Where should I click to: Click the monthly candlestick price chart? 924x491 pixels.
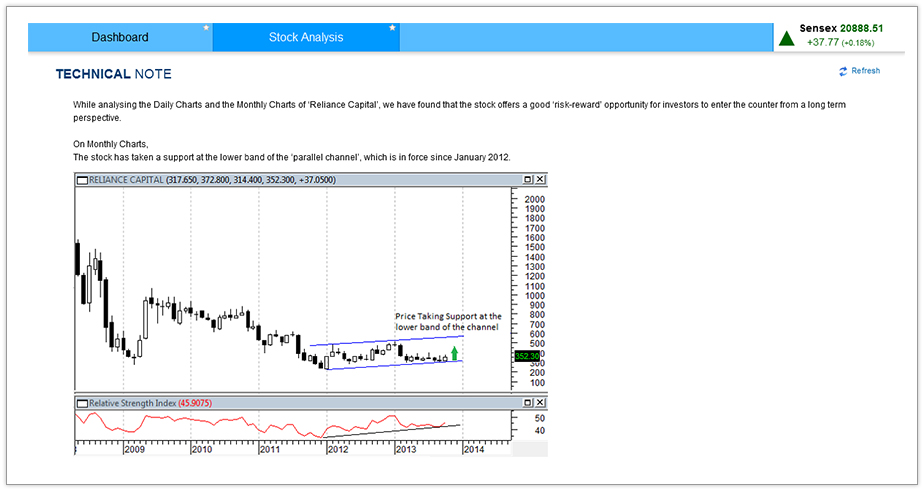pyautogui.click(x=292, y=289)
